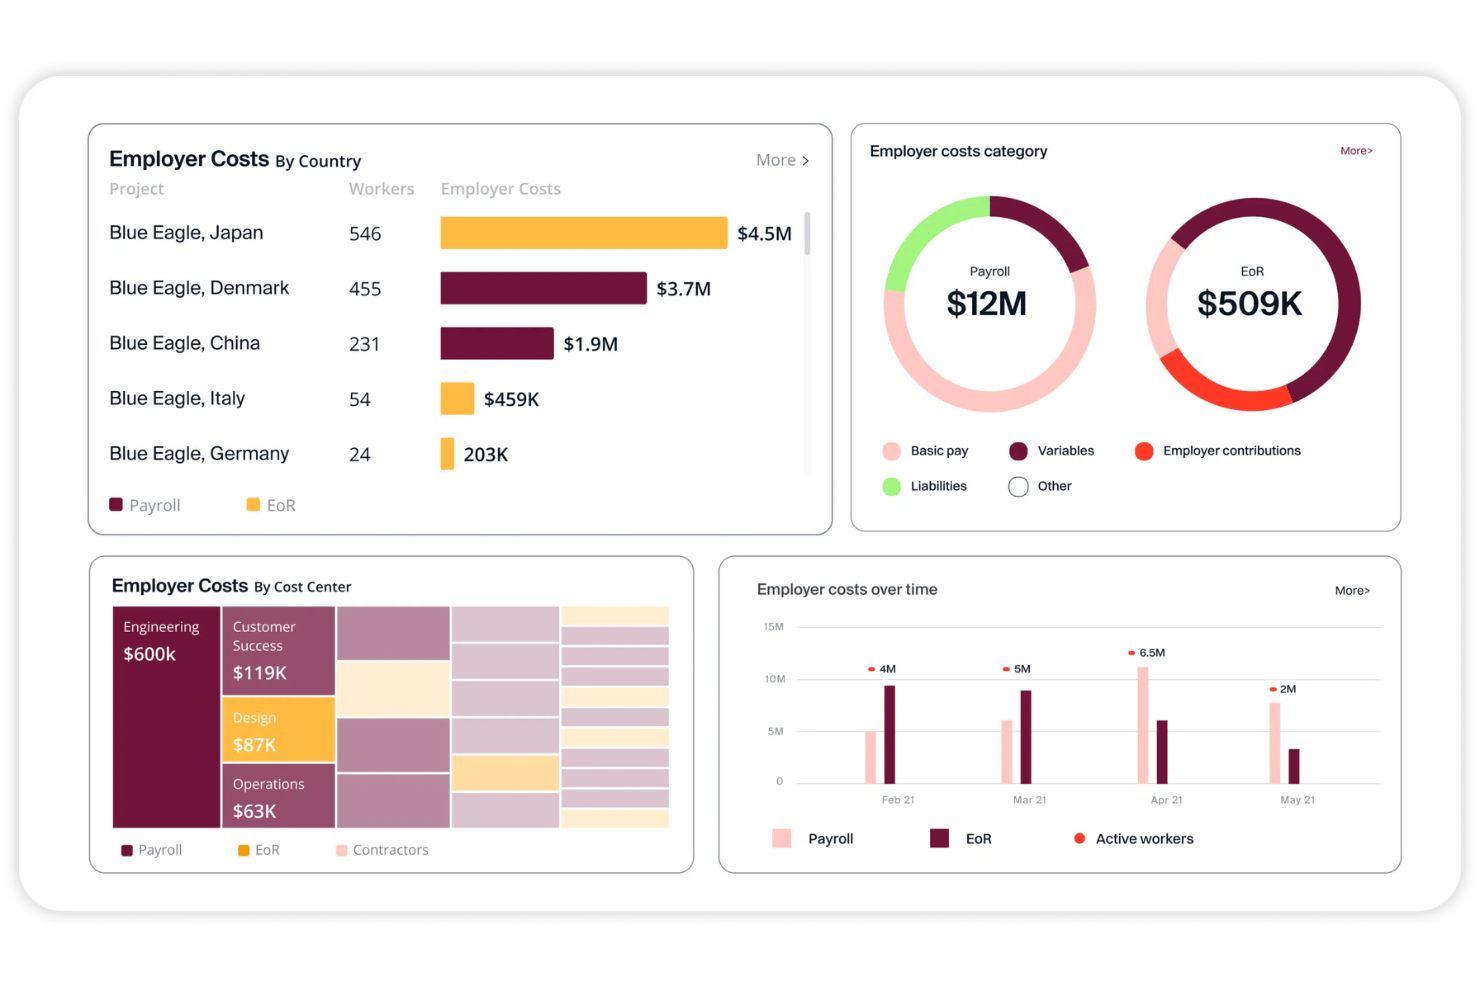Toggle the Employer contributions legend dot

tap(1144, 451)
